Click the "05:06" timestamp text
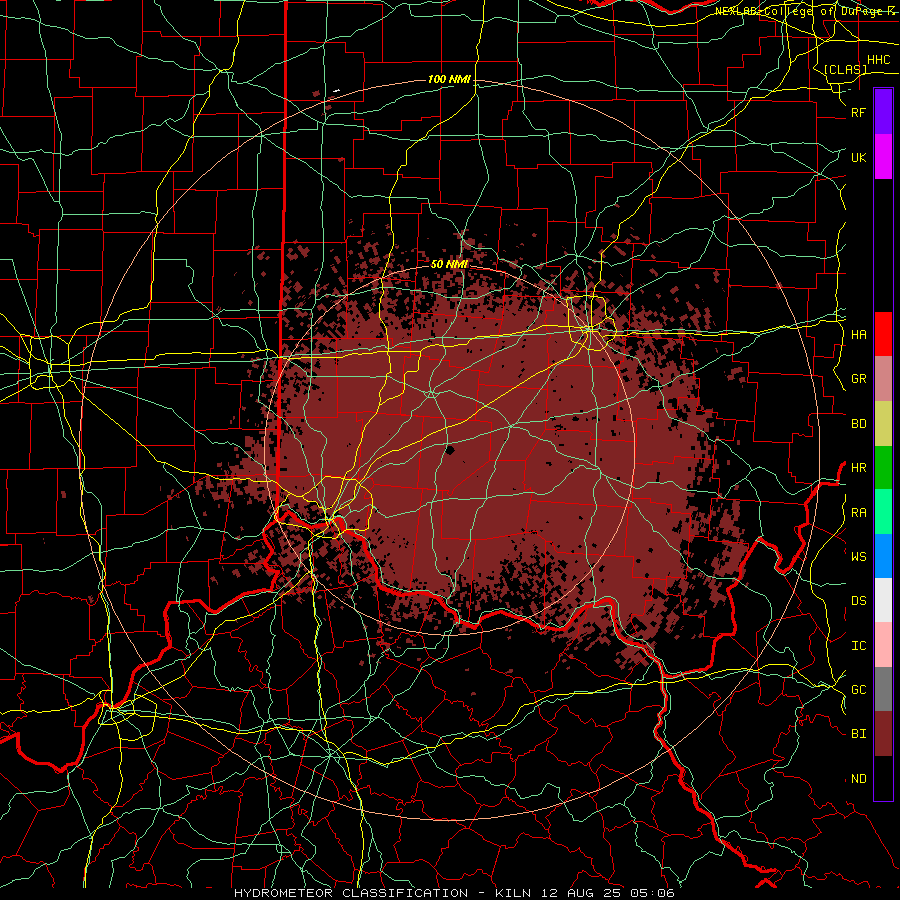Screen dimensions: 900x900 (x=652, y=893)
